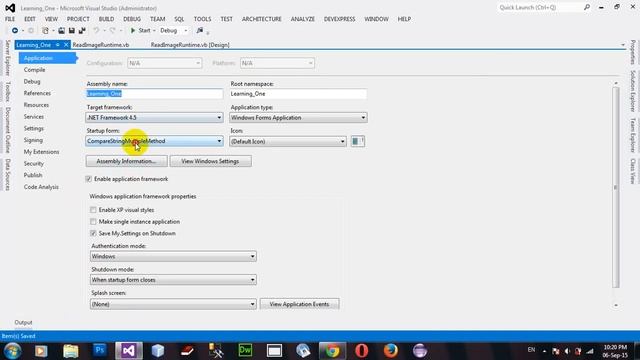This screenshot has height=360, width=640.
Task: Switch to Google Chrome on the taskbar
Action: coord(332,351)
